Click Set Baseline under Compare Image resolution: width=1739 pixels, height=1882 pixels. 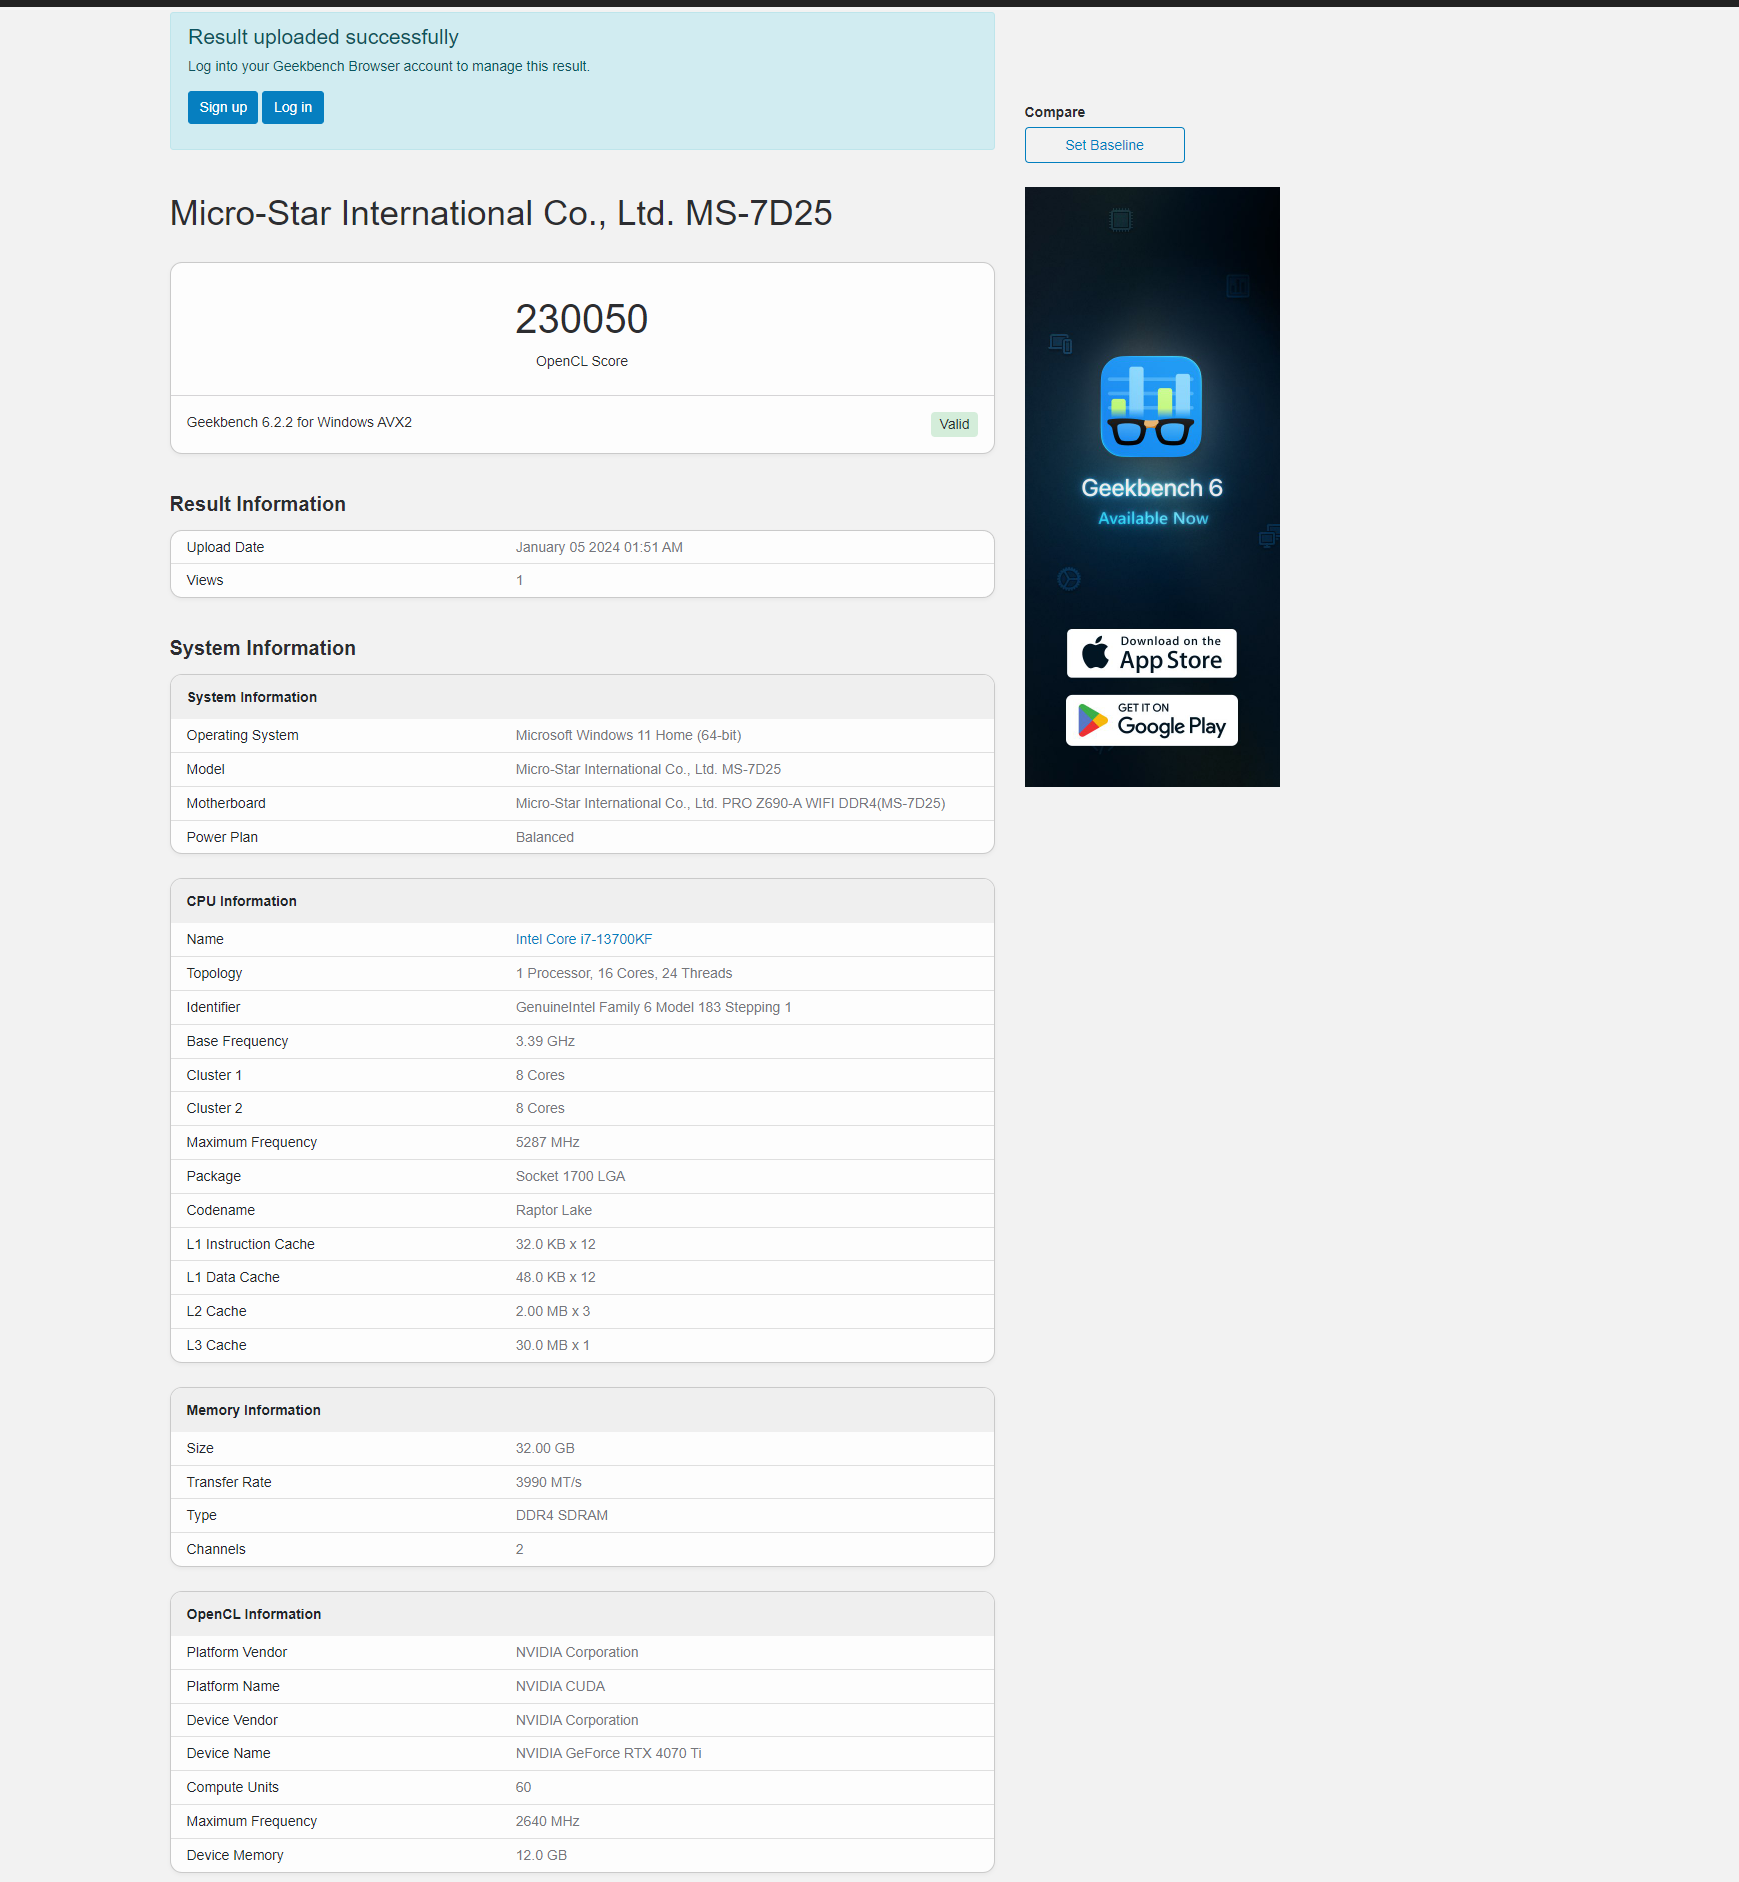pos(1104,145)
